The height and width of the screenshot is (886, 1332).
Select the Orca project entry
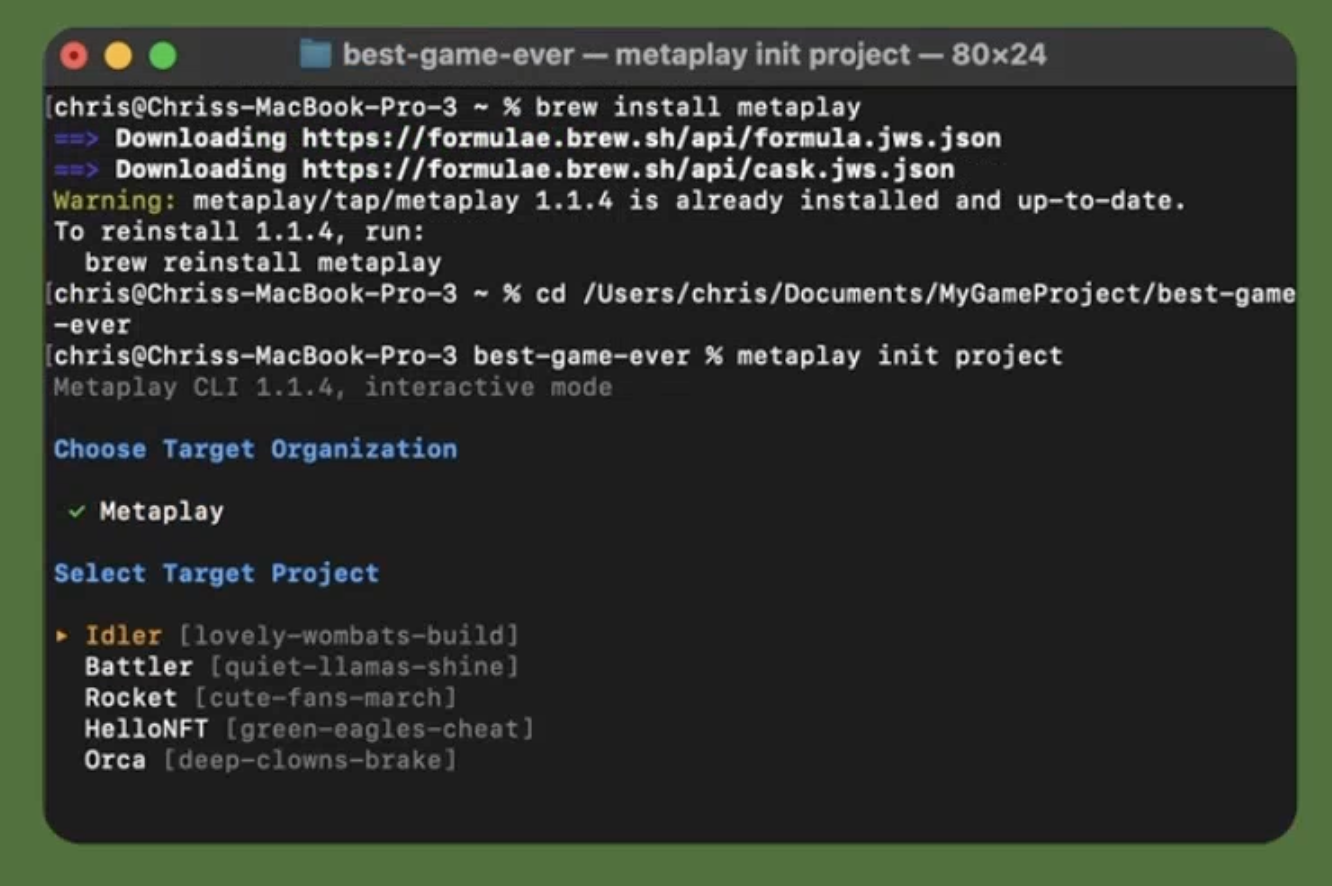(114, 760)
